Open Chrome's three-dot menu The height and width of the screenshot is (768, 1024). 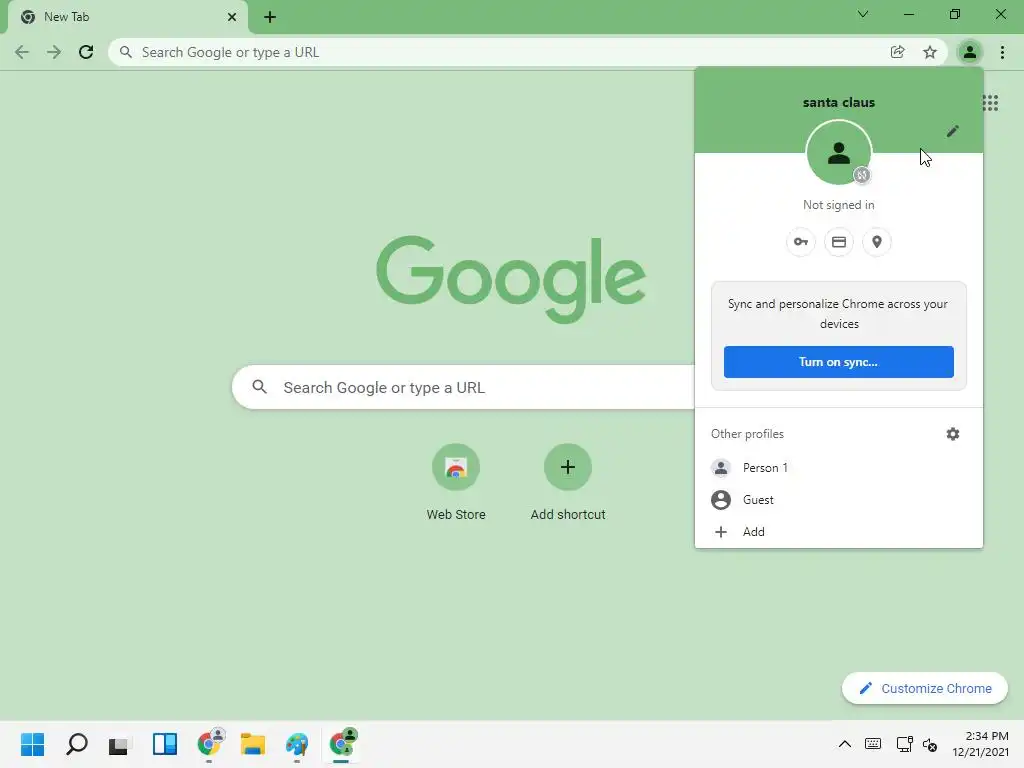(x=1002, y=52)
